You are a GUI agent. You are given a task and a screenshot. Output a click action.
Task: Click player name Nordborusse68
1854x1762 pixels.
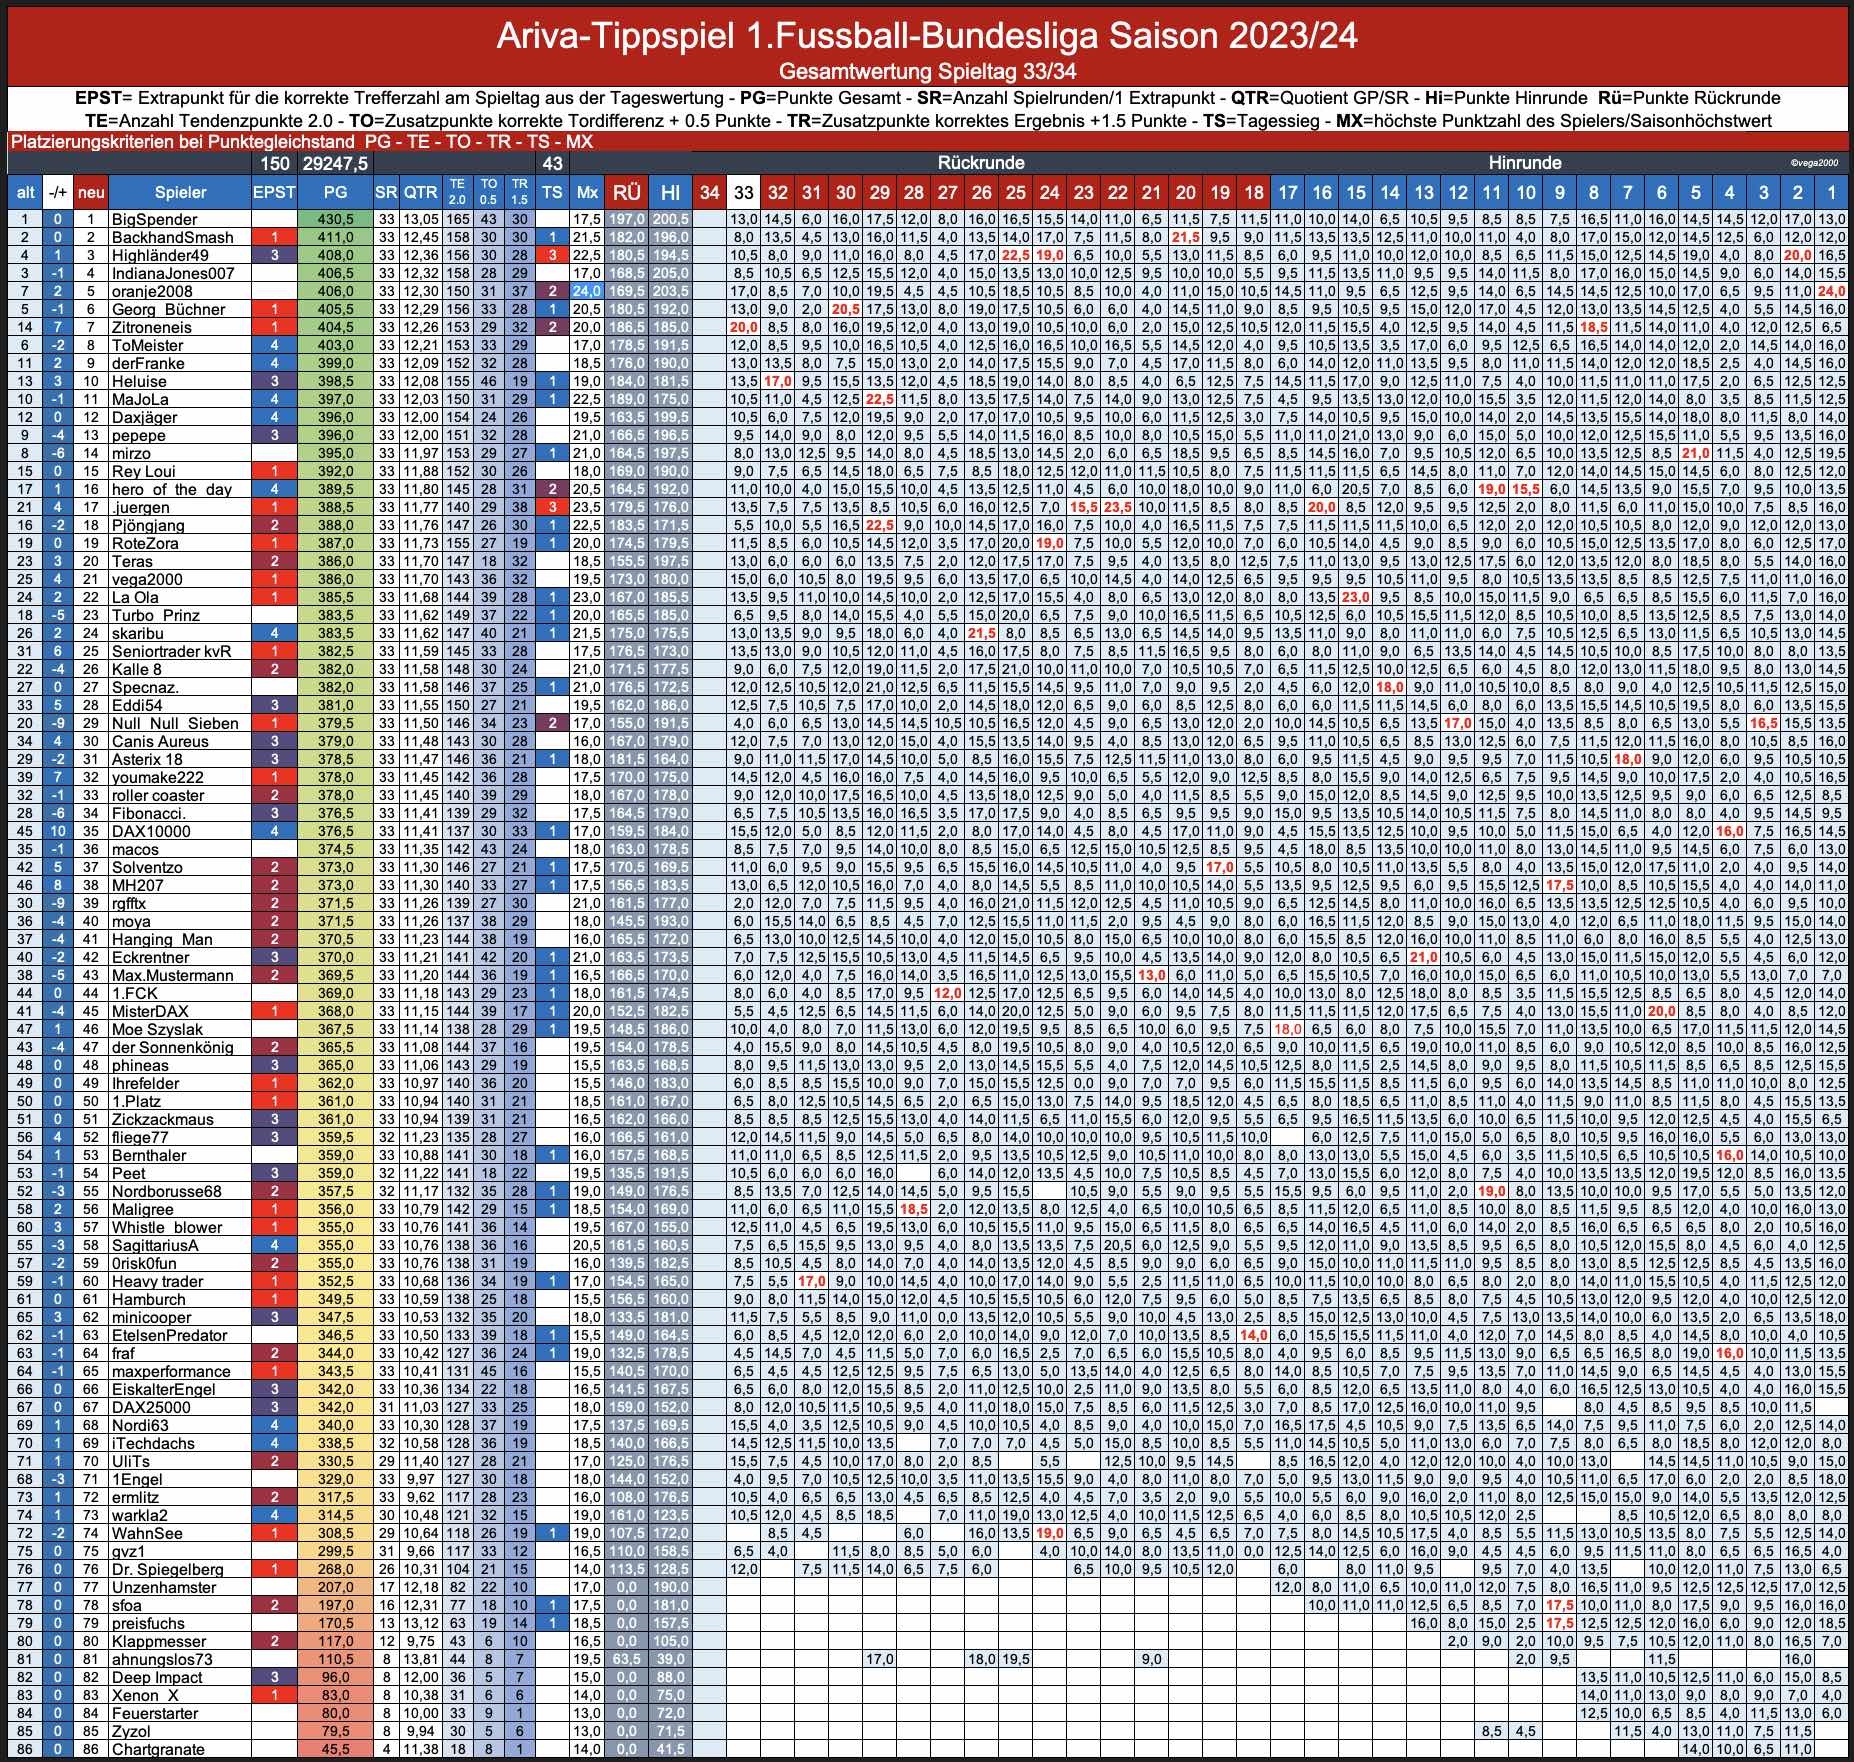pyautogui.click(x=167, y=1191)
